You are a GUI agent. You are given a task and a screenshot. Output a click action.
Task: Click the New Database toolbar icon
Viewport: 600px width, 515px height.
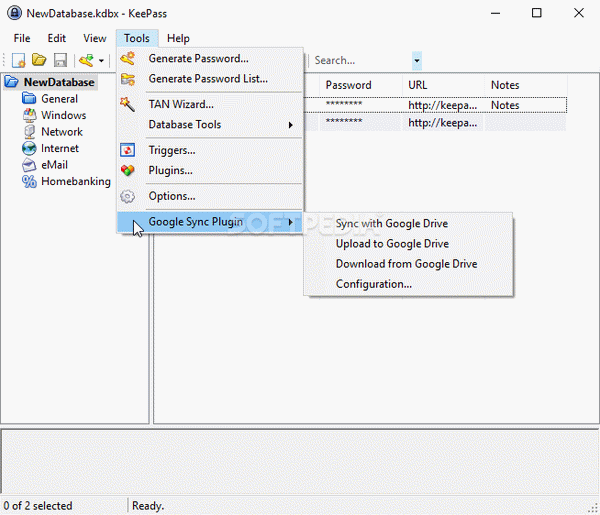(18, 60)
